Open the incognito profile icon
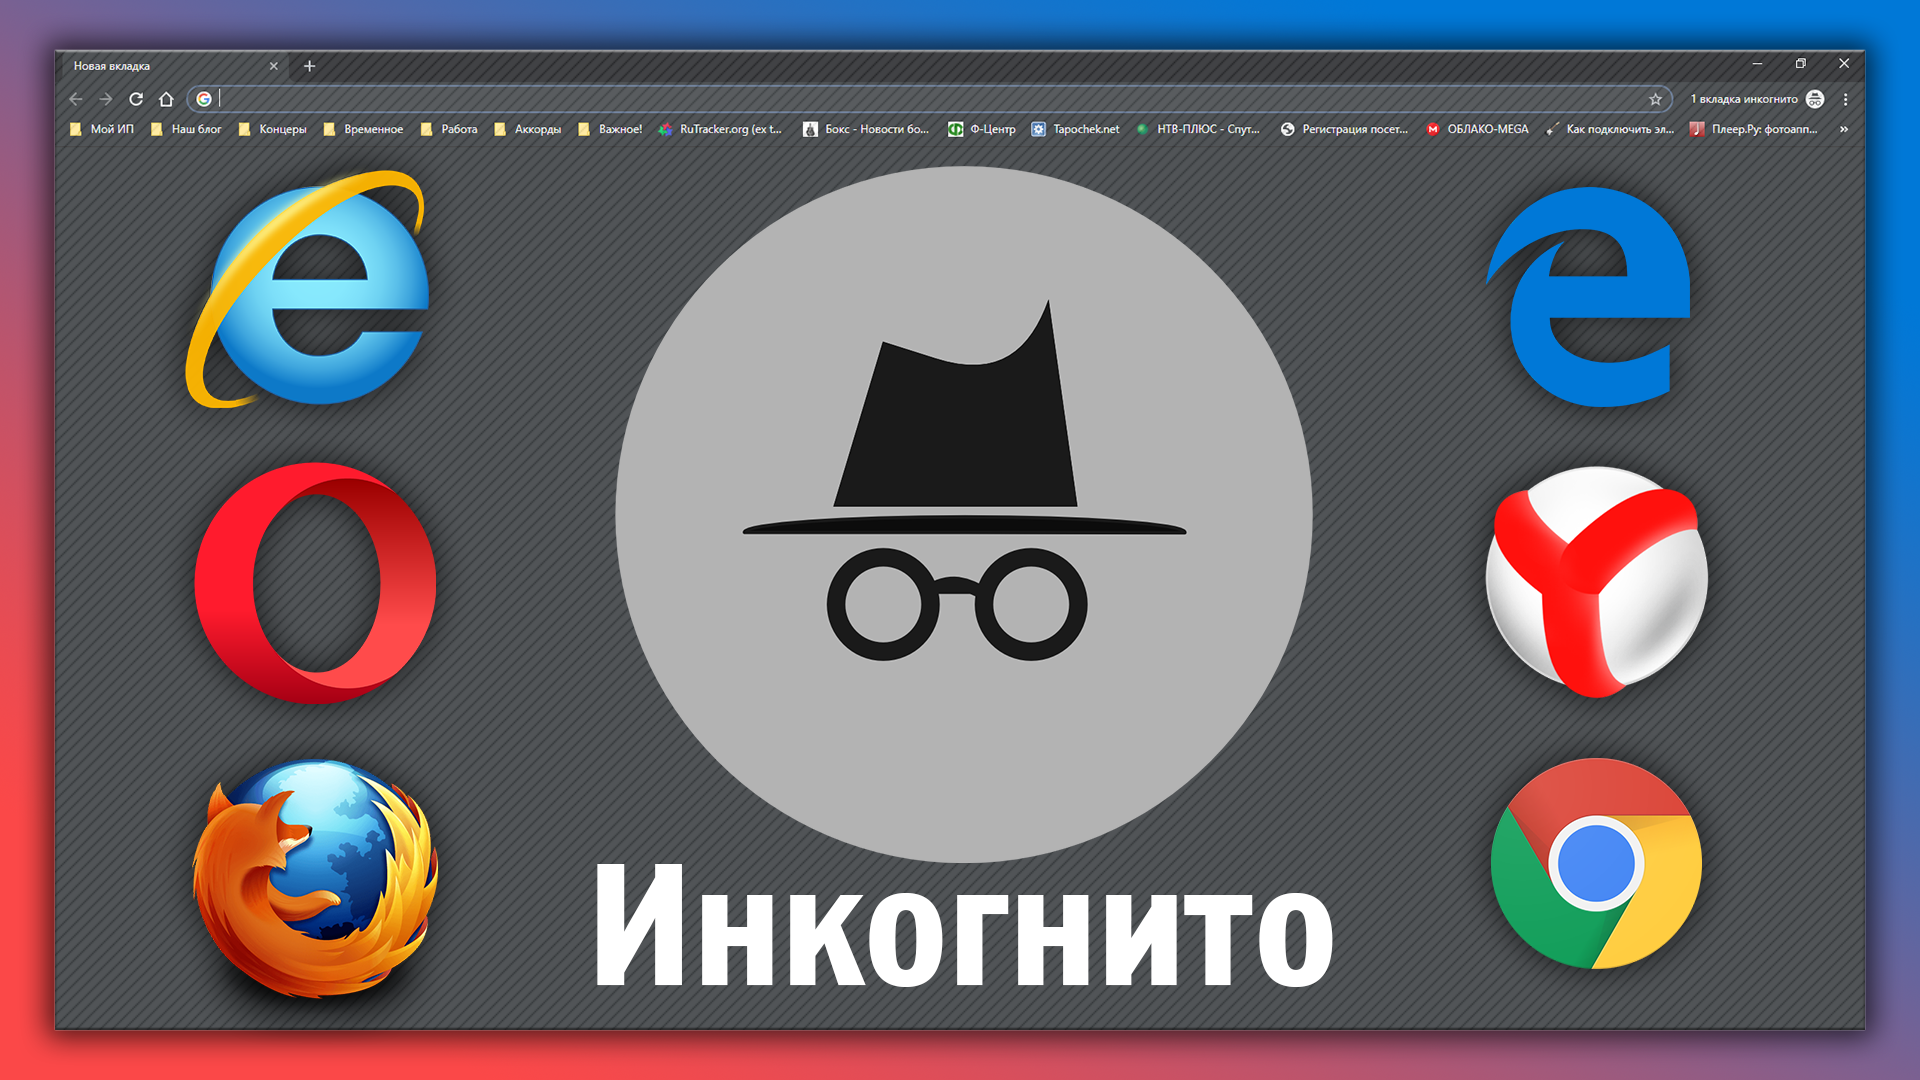Image resolution: width=1920 pixels, height=1080 pixels. [1815, 99]
